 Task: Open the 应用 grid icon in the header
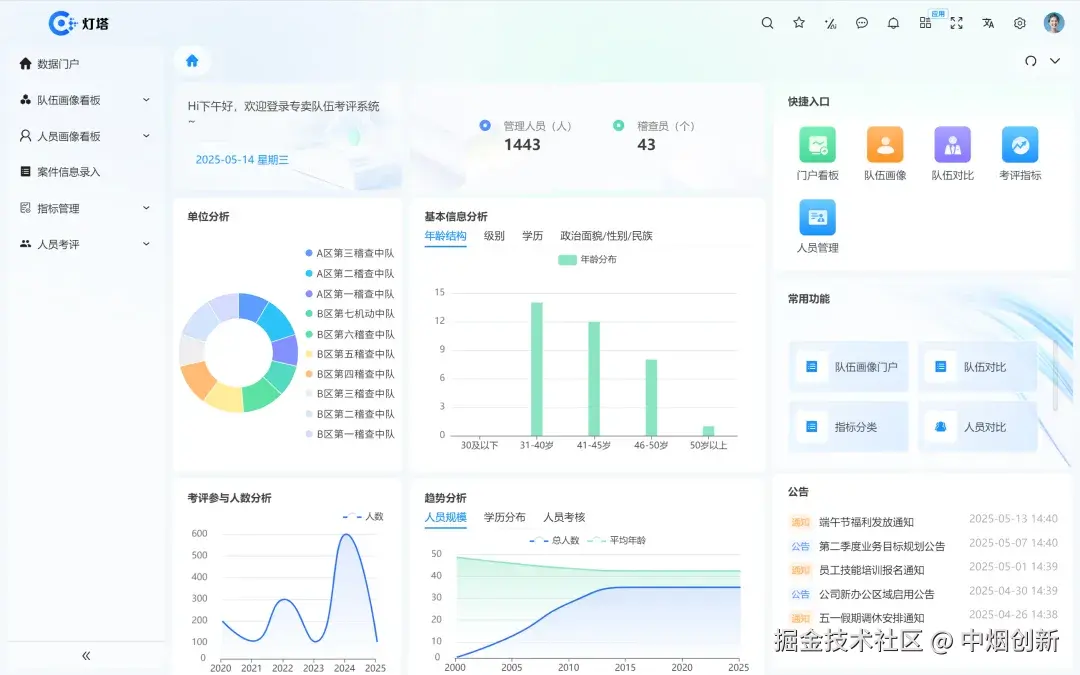click(x=925, y=22)
